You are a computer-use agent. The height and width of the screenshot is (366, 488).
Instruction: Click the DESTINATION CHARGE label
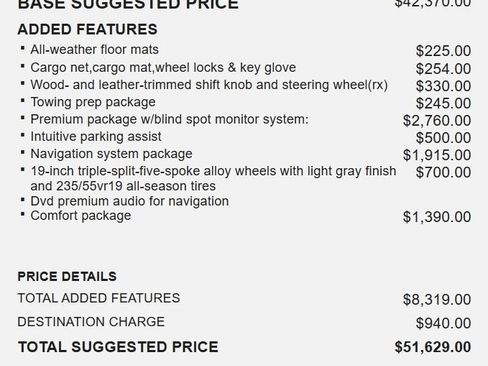[x=91, y=322]
